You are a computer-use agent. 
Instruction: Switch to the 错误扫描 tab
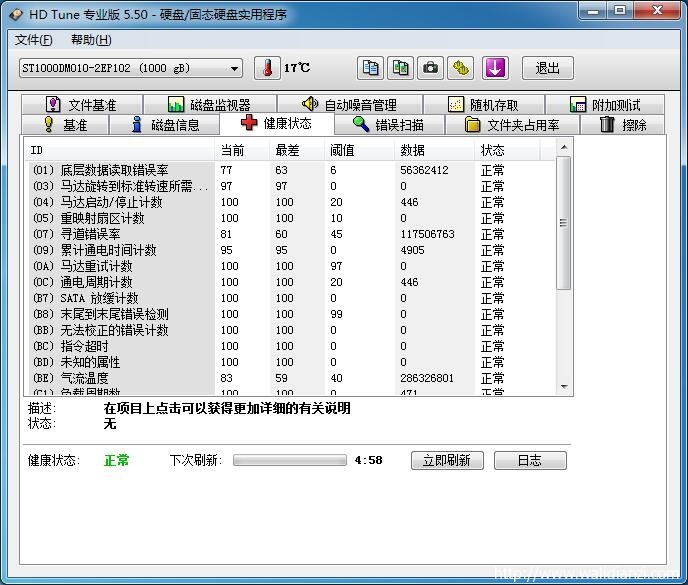pos(389,125)
